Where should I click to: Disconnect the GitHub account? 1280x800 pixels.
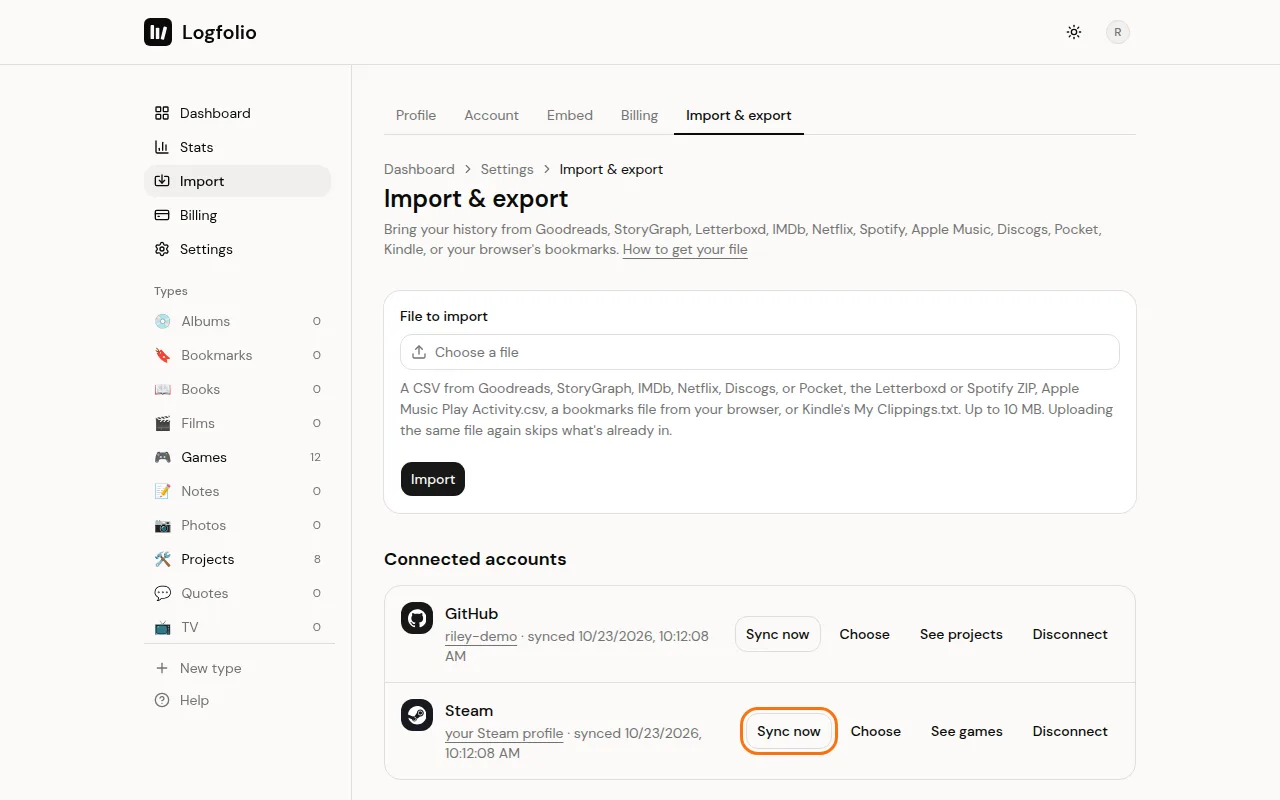pyautogui.click(x=1070, y=634)
